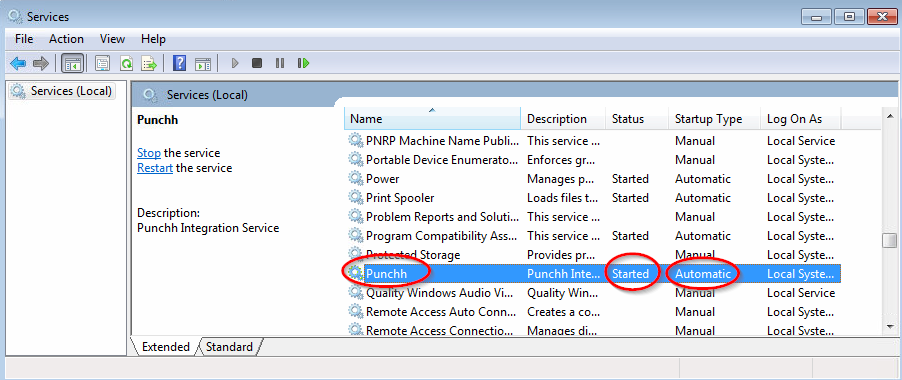The width and height of the screenshot is (902, 380).
Task: Select the Protected Storage service name
Action: click(413, 255)
